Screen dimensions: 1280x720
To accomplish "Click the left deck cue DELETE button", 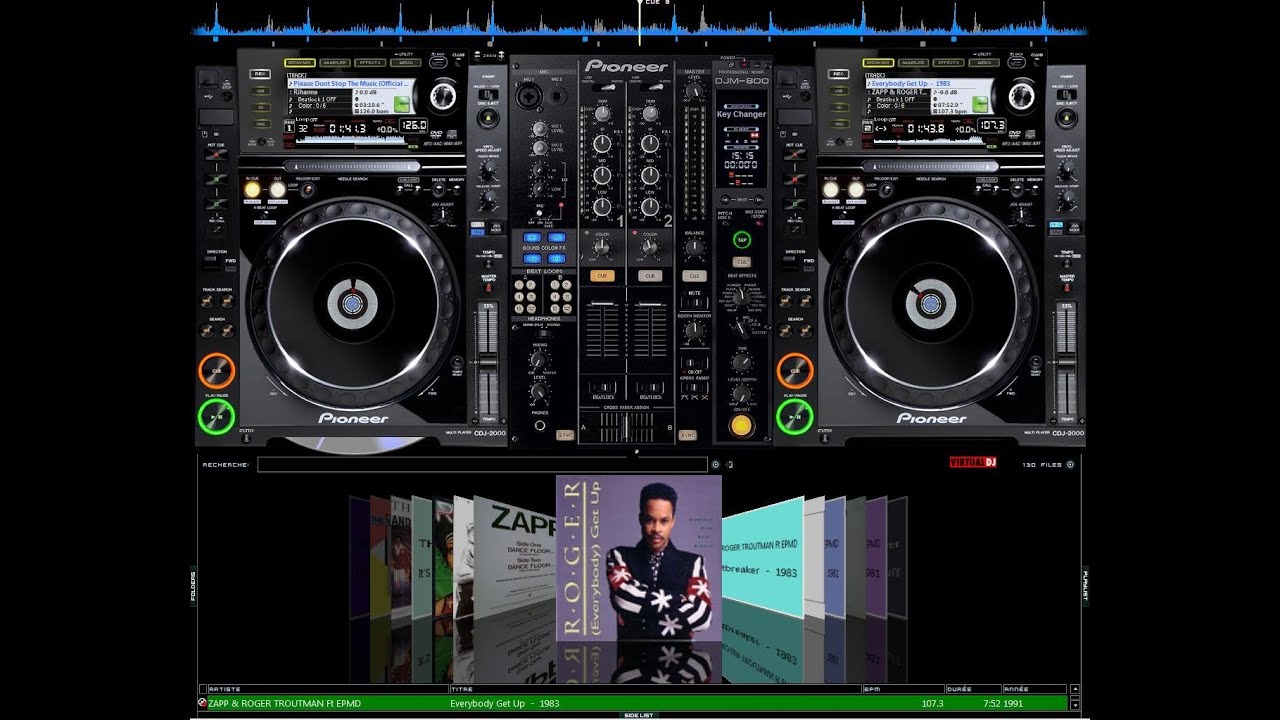I will point(437,189).
